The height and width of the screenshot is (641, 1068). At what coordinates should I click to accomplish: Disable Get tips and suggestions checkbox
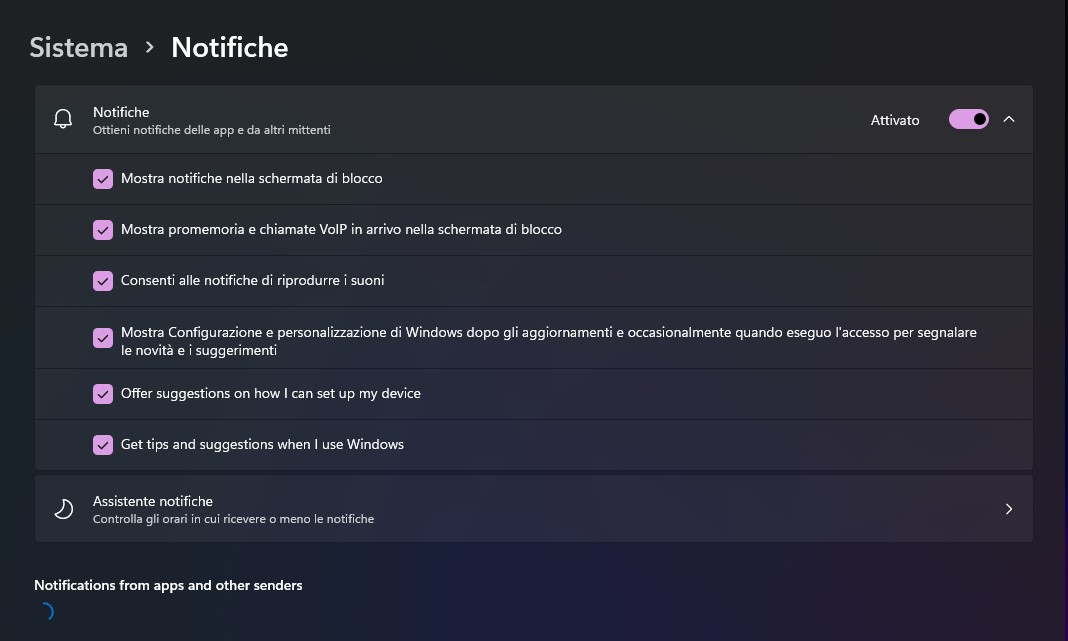coord(103,445)
